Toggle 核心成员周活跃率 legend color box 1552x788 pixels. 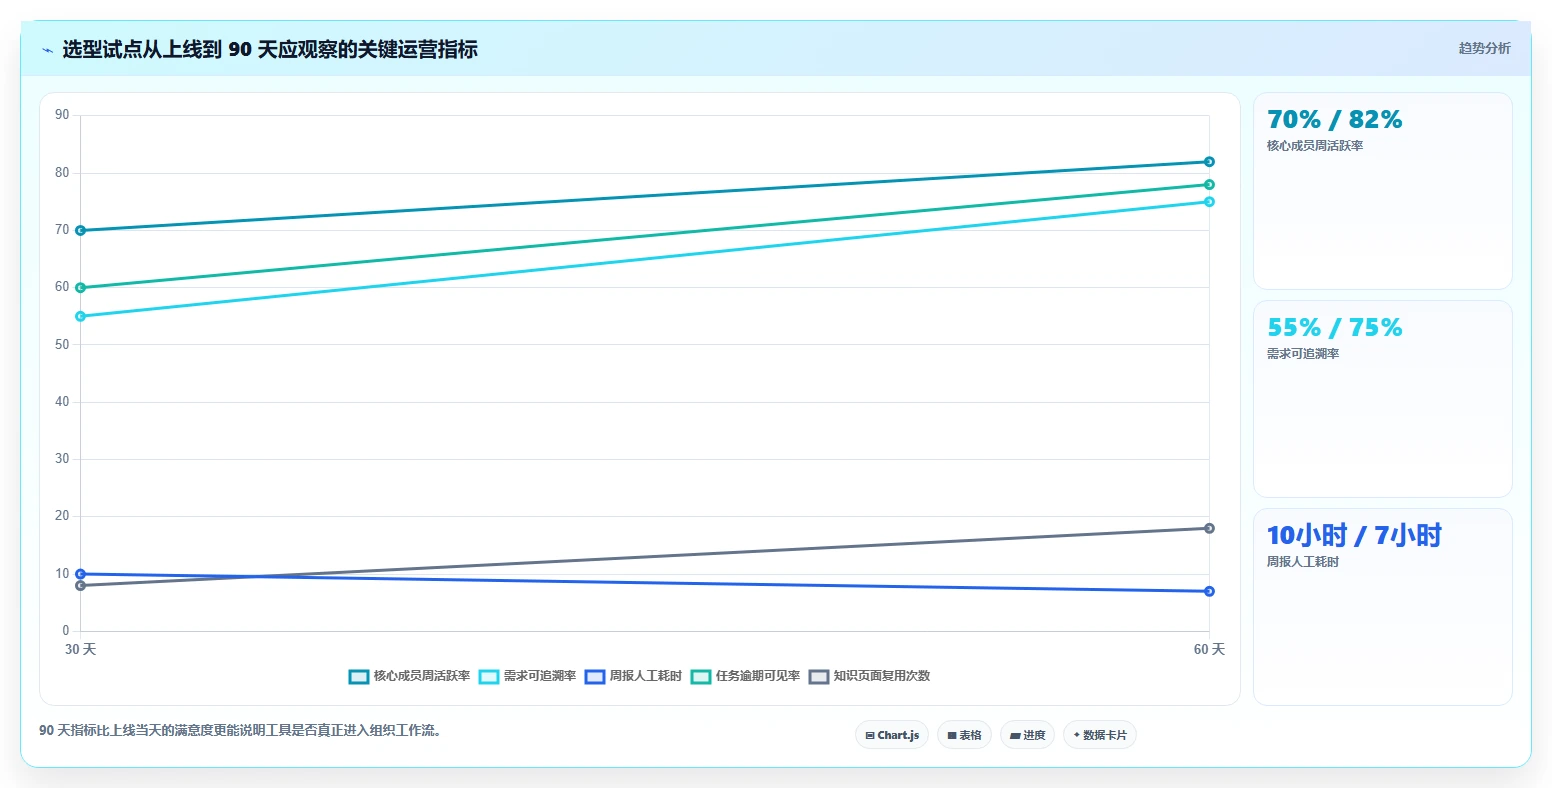pos(359,677)
